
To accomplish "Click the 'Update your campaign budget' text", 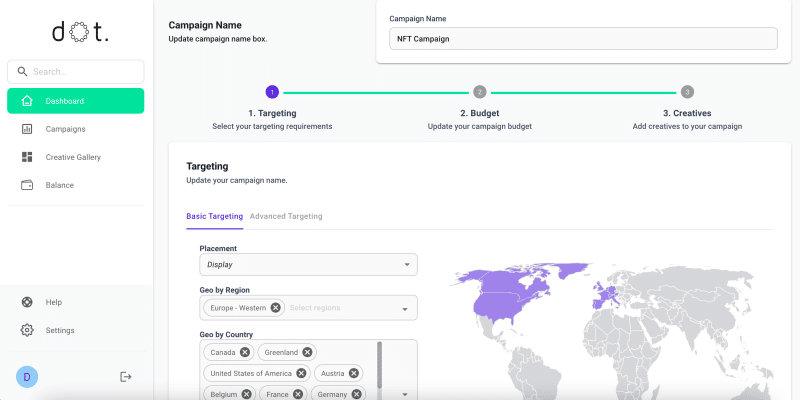I will pyautogui.click(x=480, y=126).
